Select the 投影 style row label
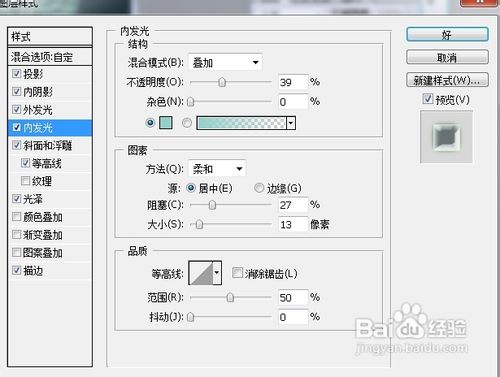Screen dimensions: 500x377 click(33, 74)
